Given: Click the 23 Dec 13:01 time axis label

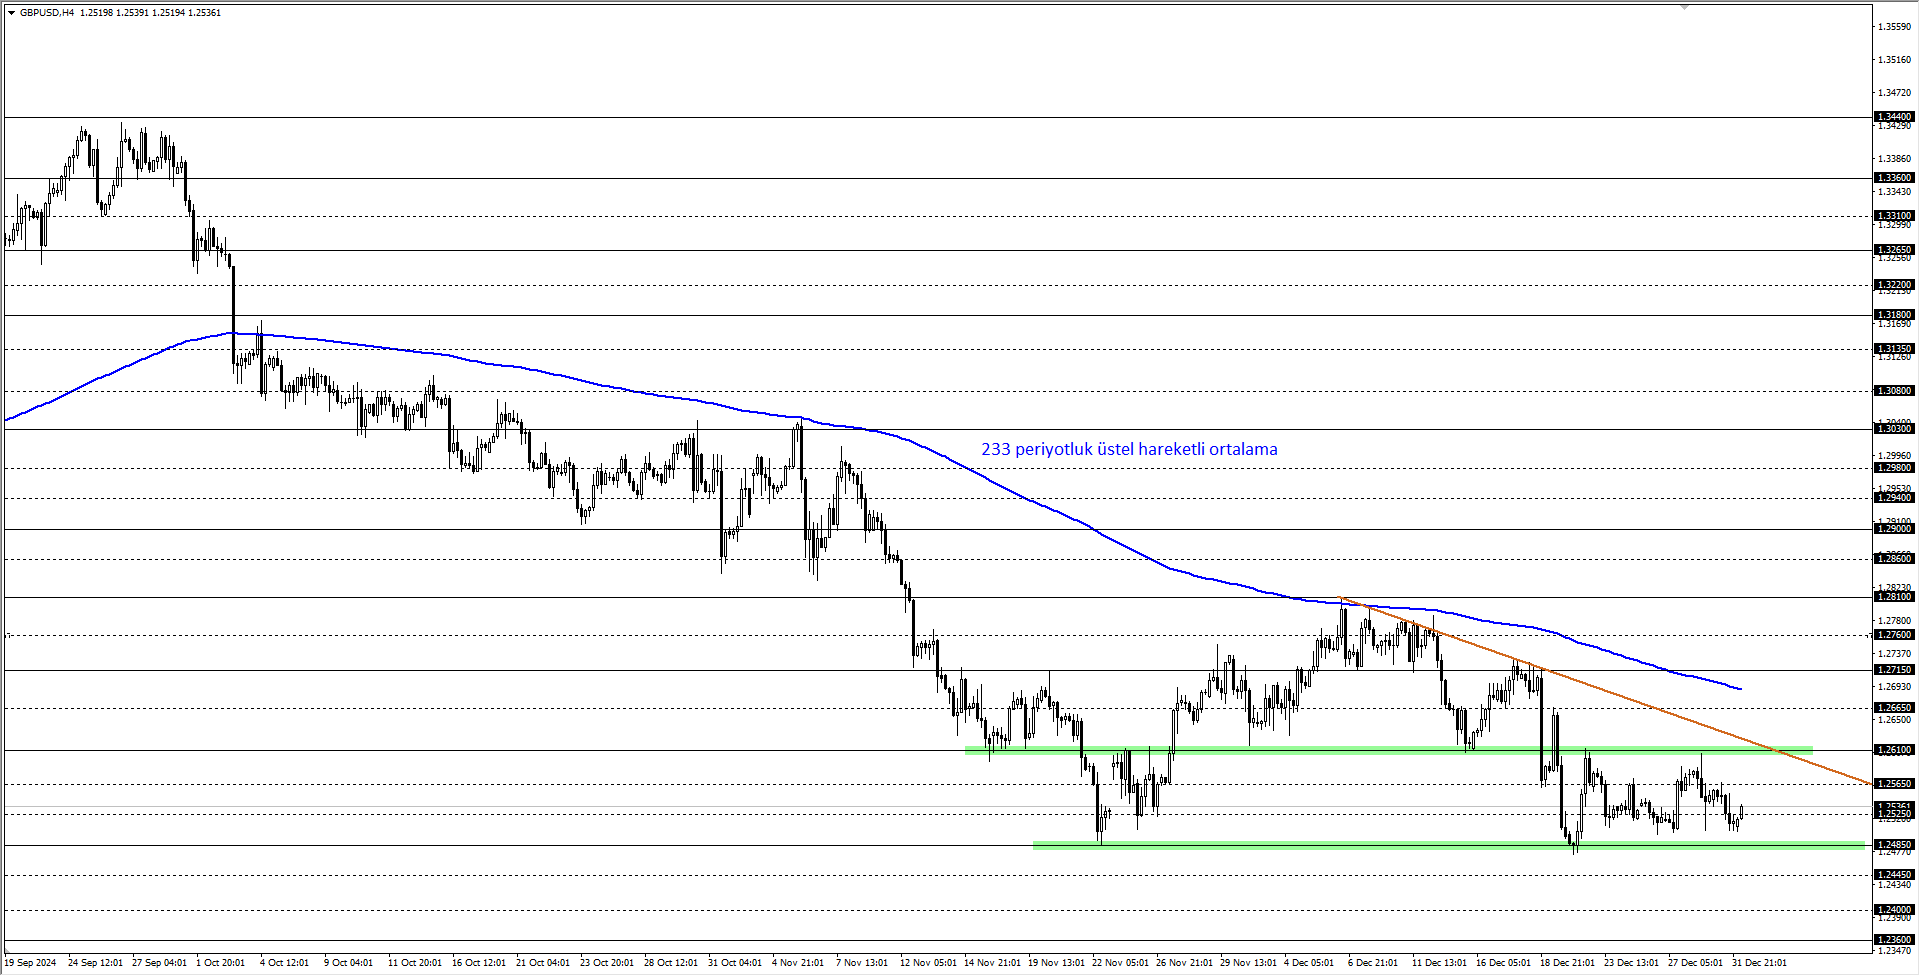Looking at the screenshot, I should click(1632, 963).
